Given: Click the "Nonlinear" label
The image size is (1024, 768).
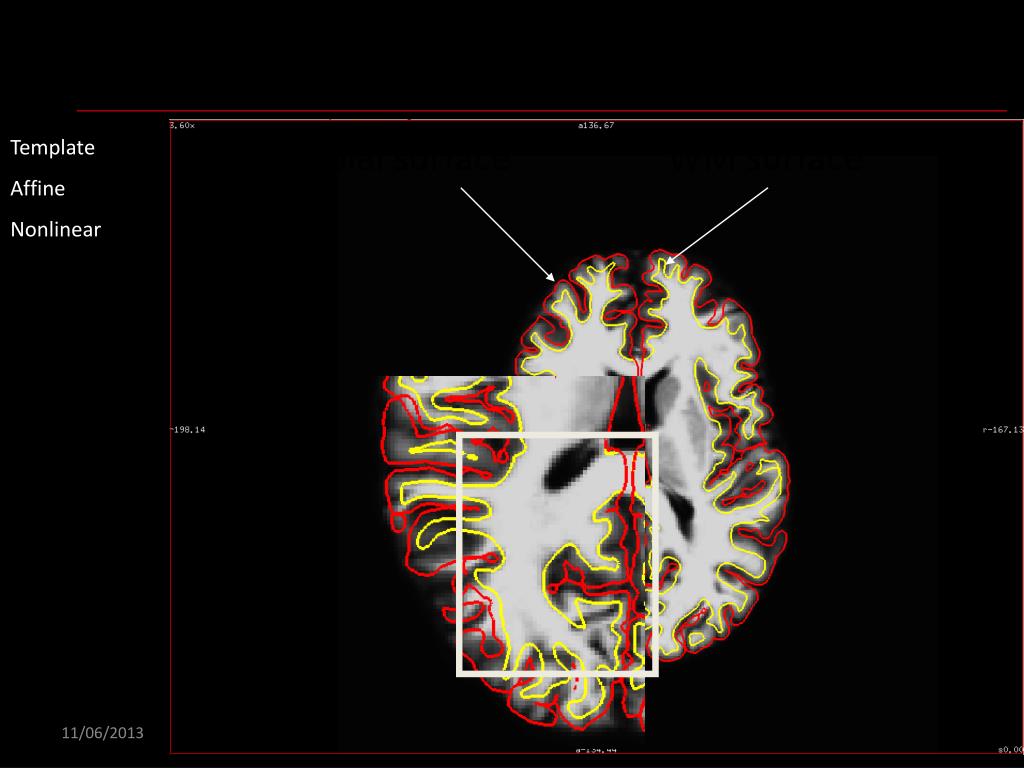Looking at the screenshot, I should [56, 230].
